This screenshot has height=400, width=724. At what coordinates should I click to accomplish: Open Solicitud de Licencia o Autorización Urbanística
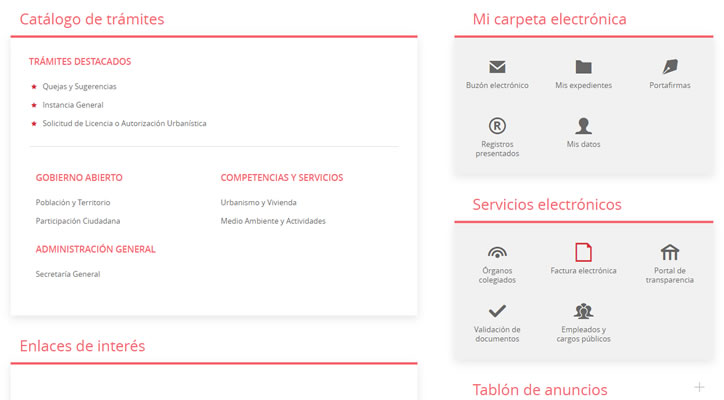[124, 123]
